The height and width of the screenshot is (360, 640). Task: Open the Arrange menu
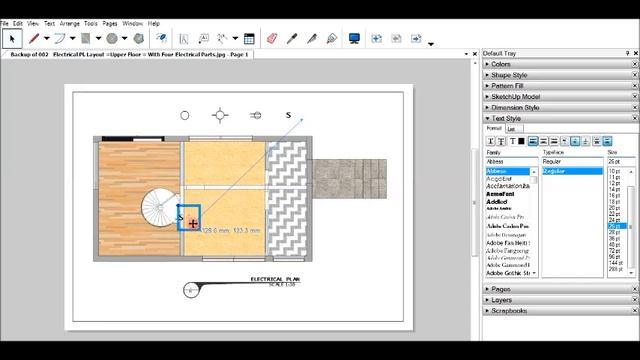70,24
